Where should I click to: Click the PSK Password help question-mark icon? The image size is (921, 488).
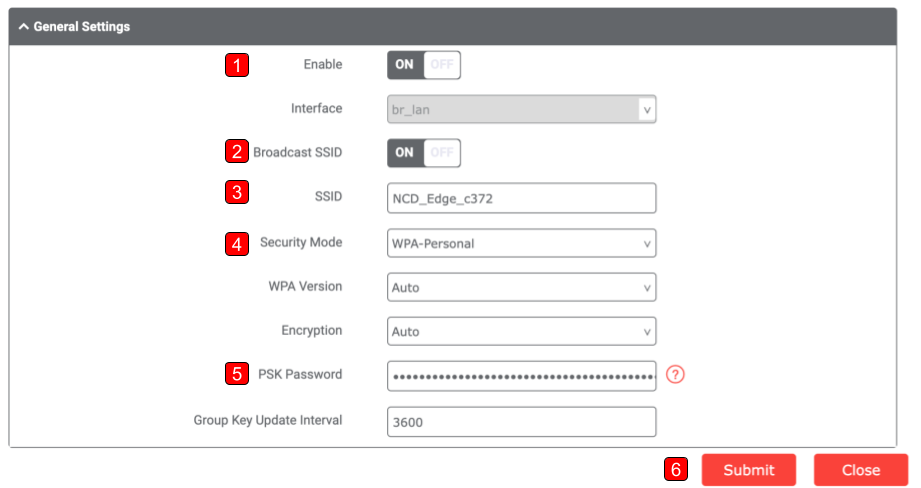click(x=675, y=374)
